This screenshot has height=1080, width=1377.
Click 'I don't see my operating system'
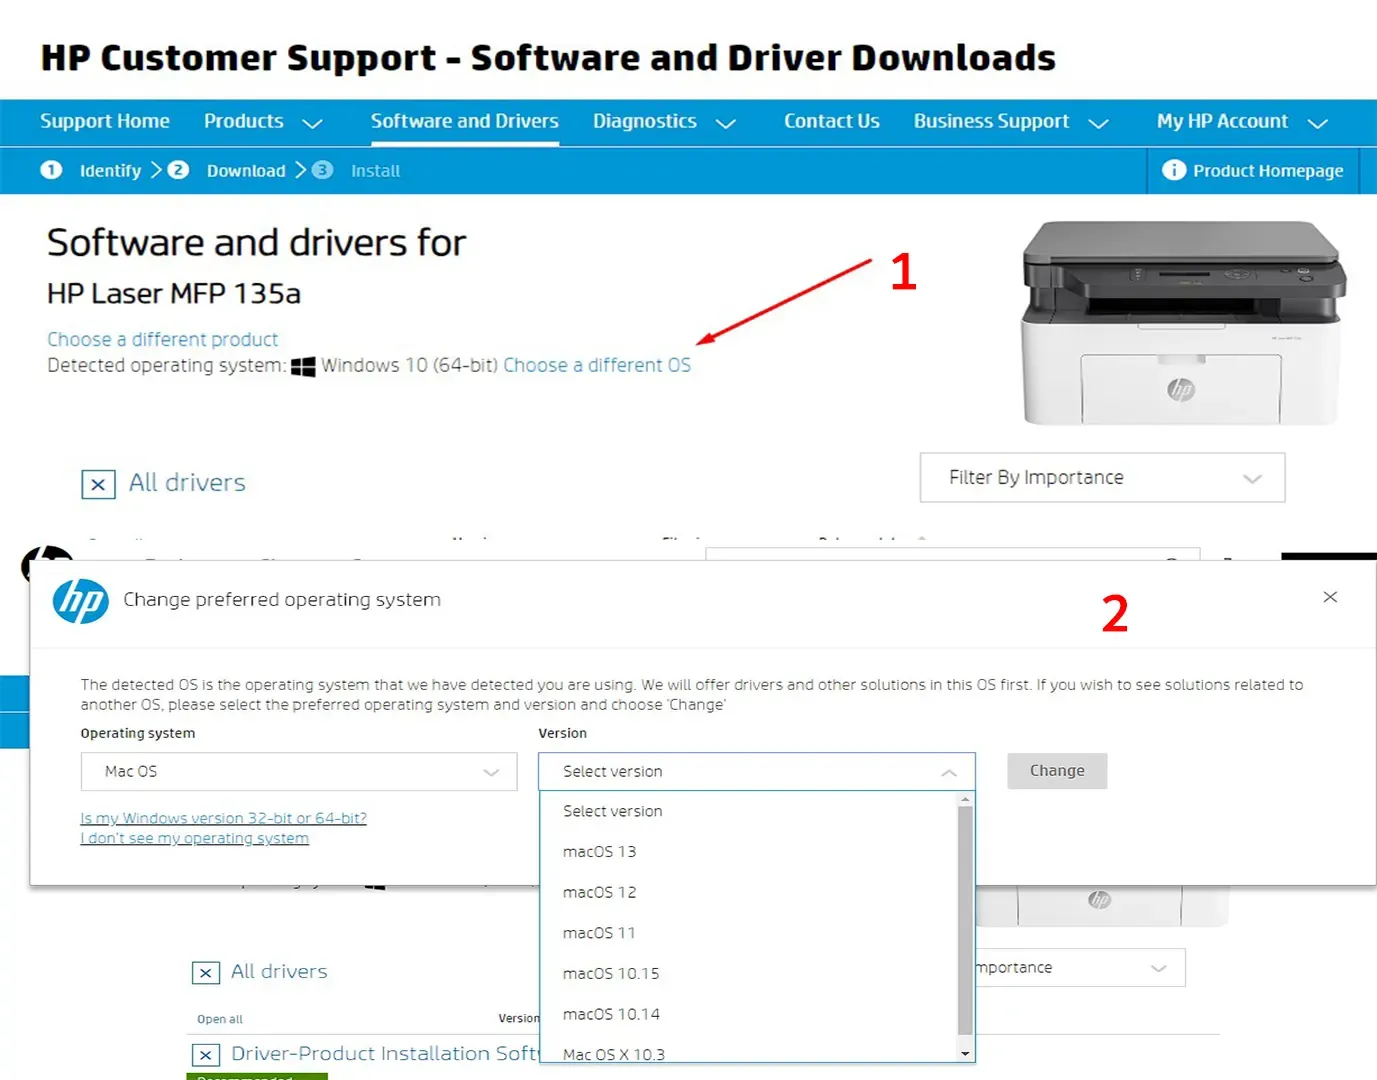[194, 838]
